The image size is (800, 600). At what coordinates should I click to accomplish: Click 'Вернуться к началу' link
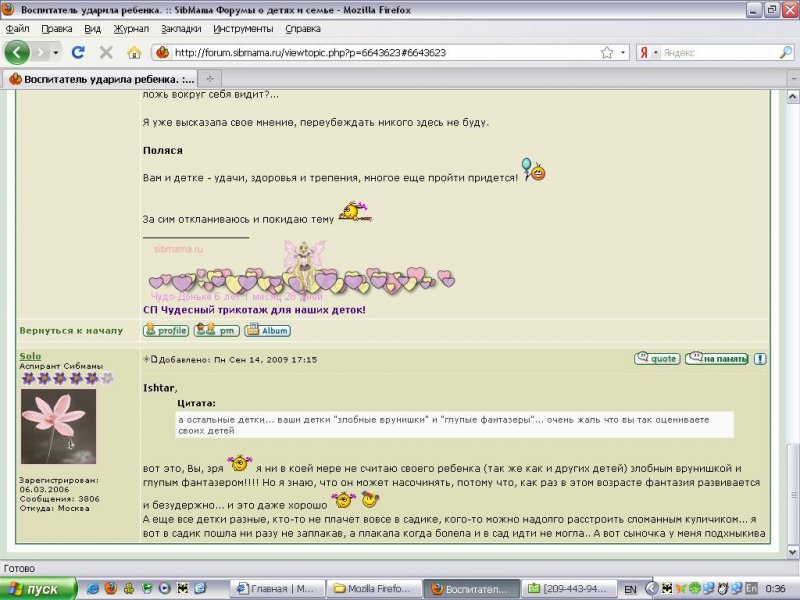tap(71, 330)
